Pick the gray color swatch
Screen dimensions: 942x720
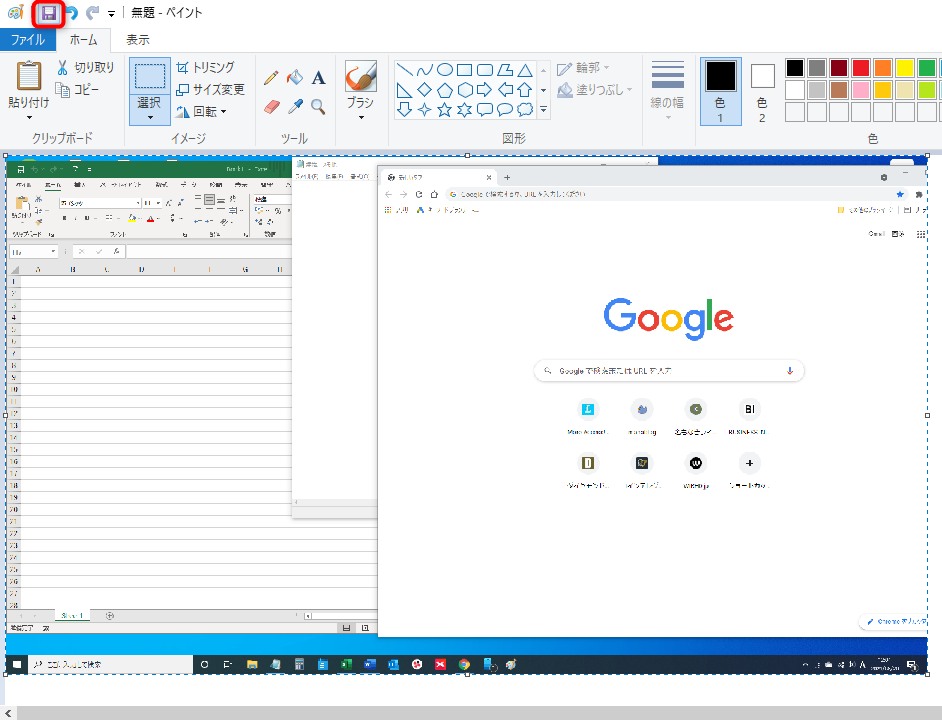tap(817, 68)
